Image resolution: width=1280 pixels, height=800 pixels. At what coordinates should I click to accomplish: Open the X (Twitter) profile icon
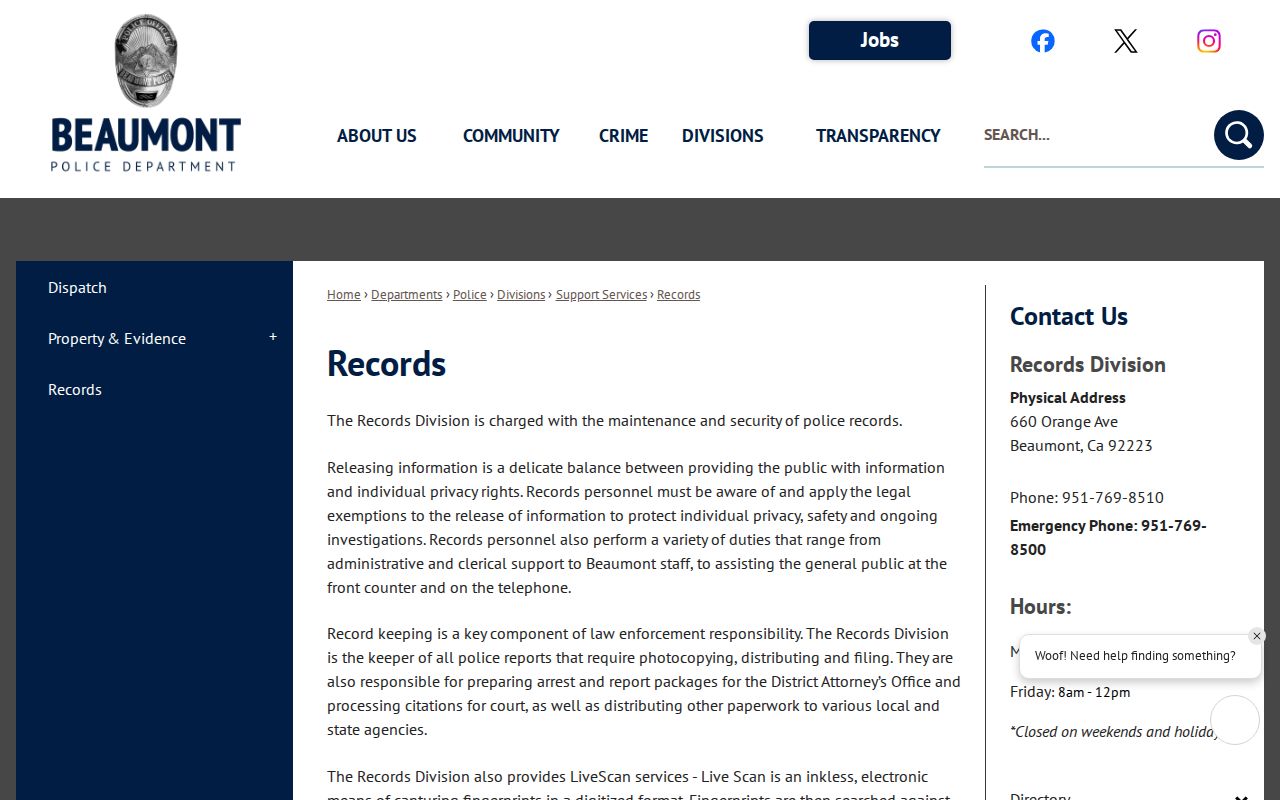click(1126, 41)
